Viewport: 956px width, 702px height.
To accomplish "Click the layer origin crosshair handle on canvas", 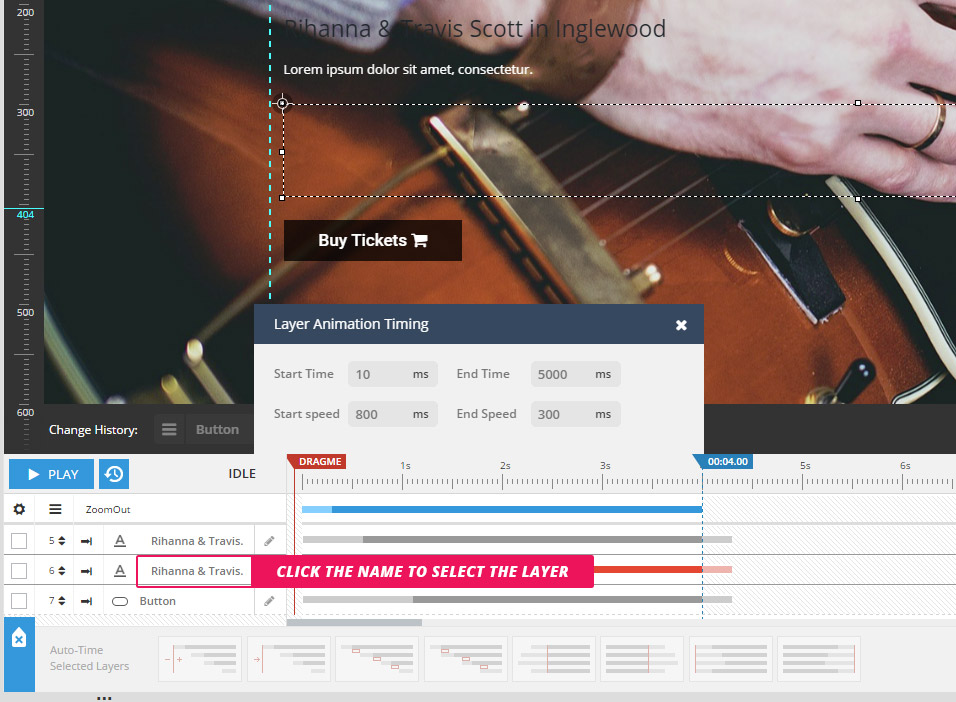I will coord(282,104).
